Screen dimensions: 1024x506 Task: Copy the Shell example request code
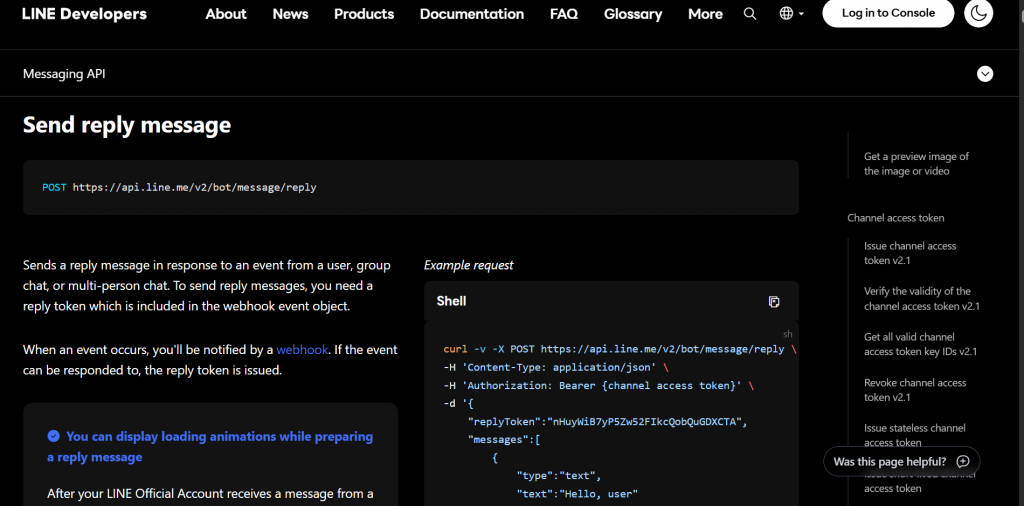[774, 302]
